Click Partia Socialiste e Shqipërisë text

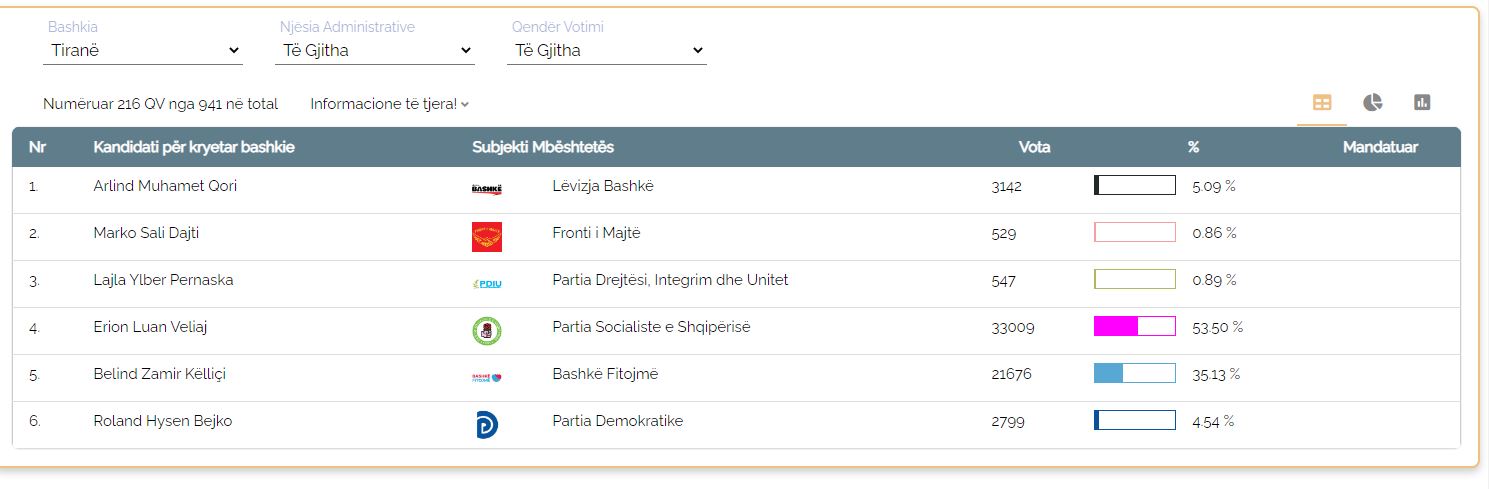pyautogui.click(x=651, y=327)
